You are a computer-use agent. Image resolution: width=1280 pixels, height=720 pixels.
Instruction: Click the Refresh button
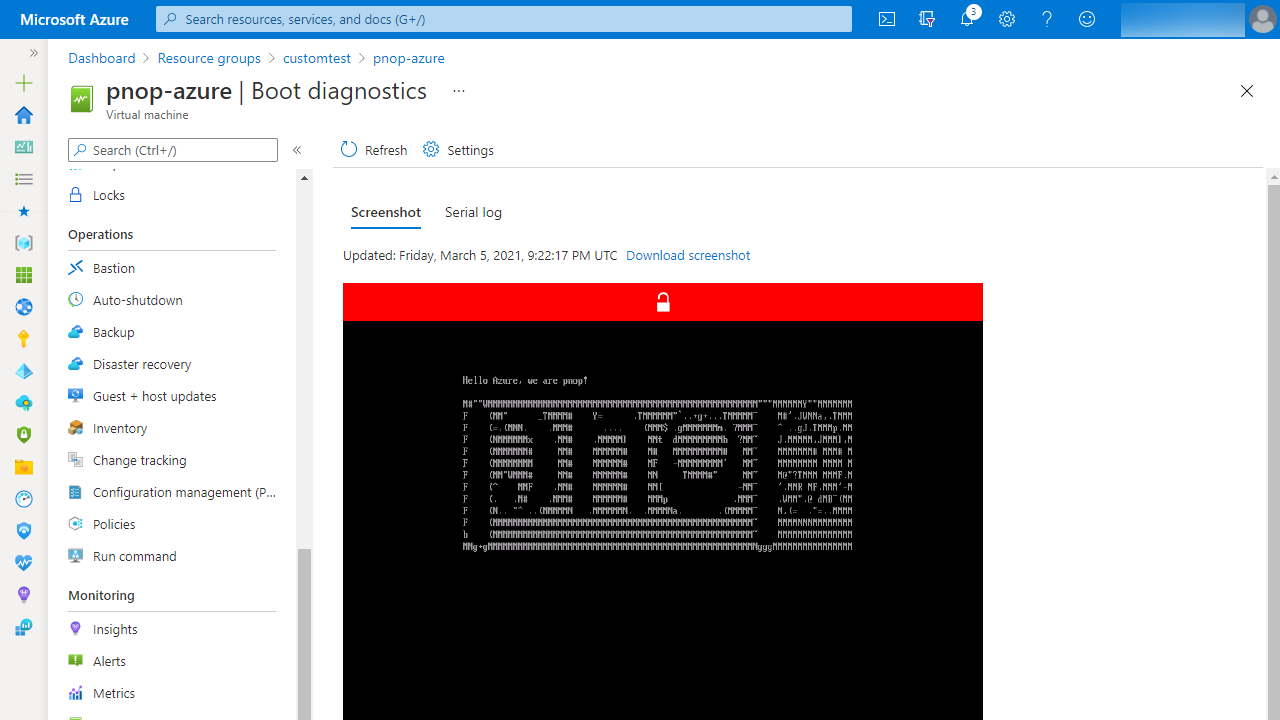tap(374, 150)
